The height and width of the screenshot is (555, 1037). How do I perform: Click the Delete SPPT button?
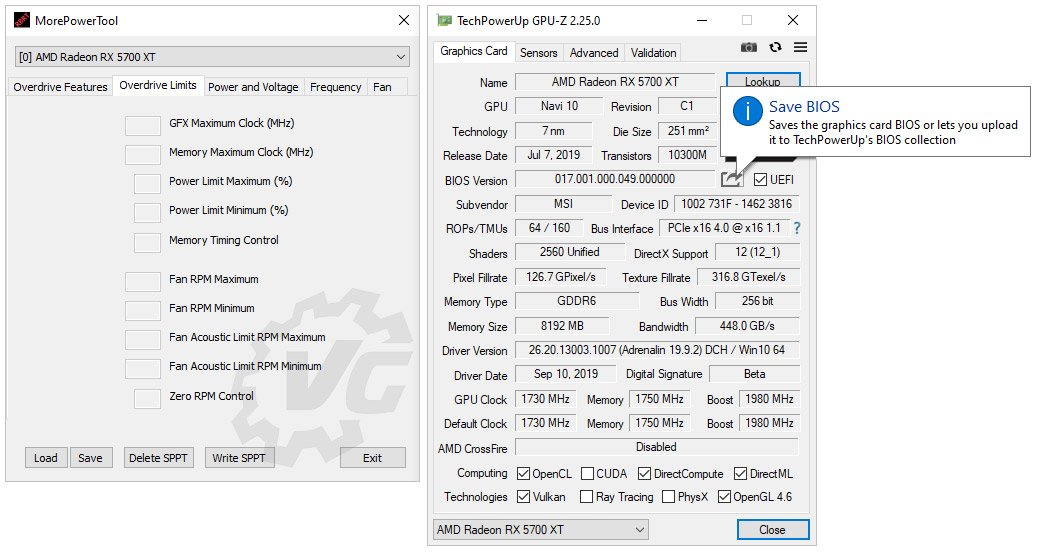coord(159,458)
